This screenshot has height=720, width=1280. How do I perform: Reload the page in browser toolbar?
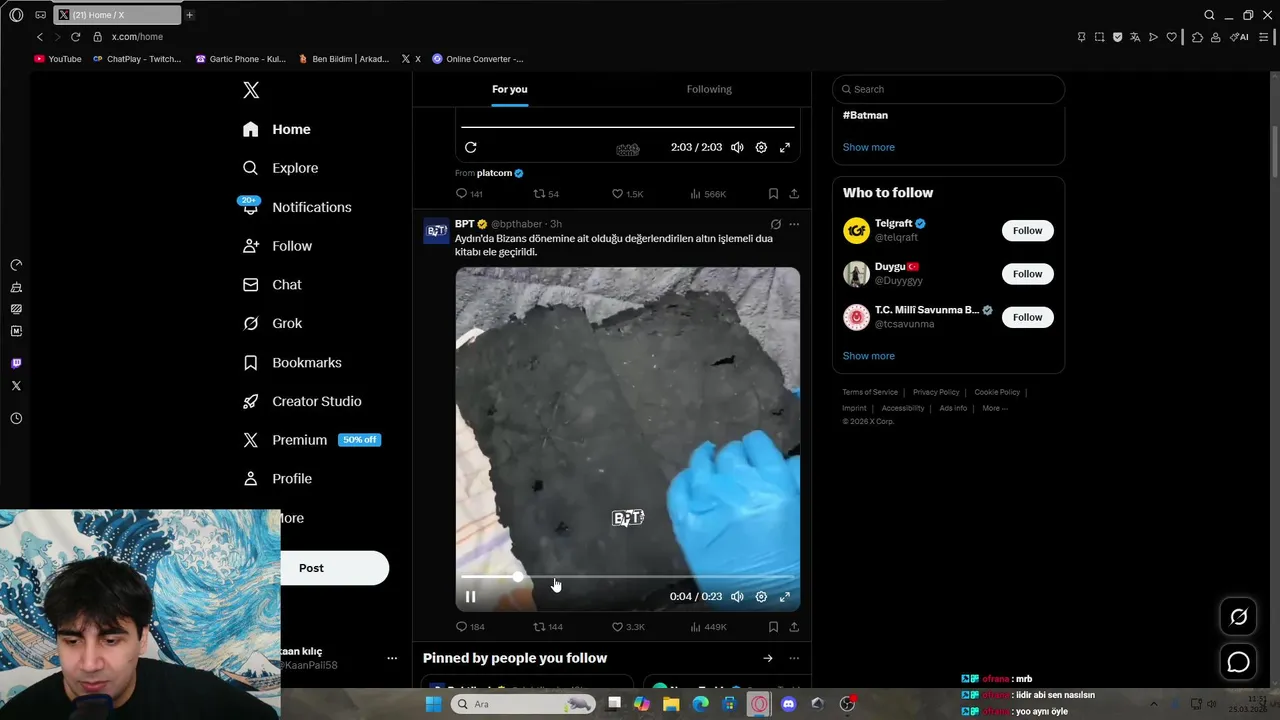coord(75,37)
